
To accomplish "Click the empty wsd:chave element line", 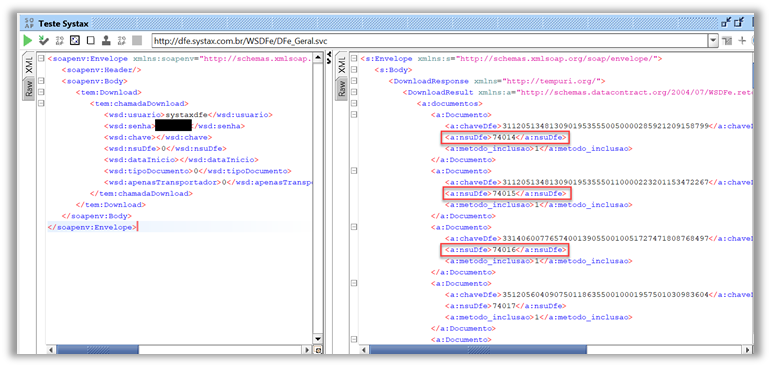I will point(158,137).
